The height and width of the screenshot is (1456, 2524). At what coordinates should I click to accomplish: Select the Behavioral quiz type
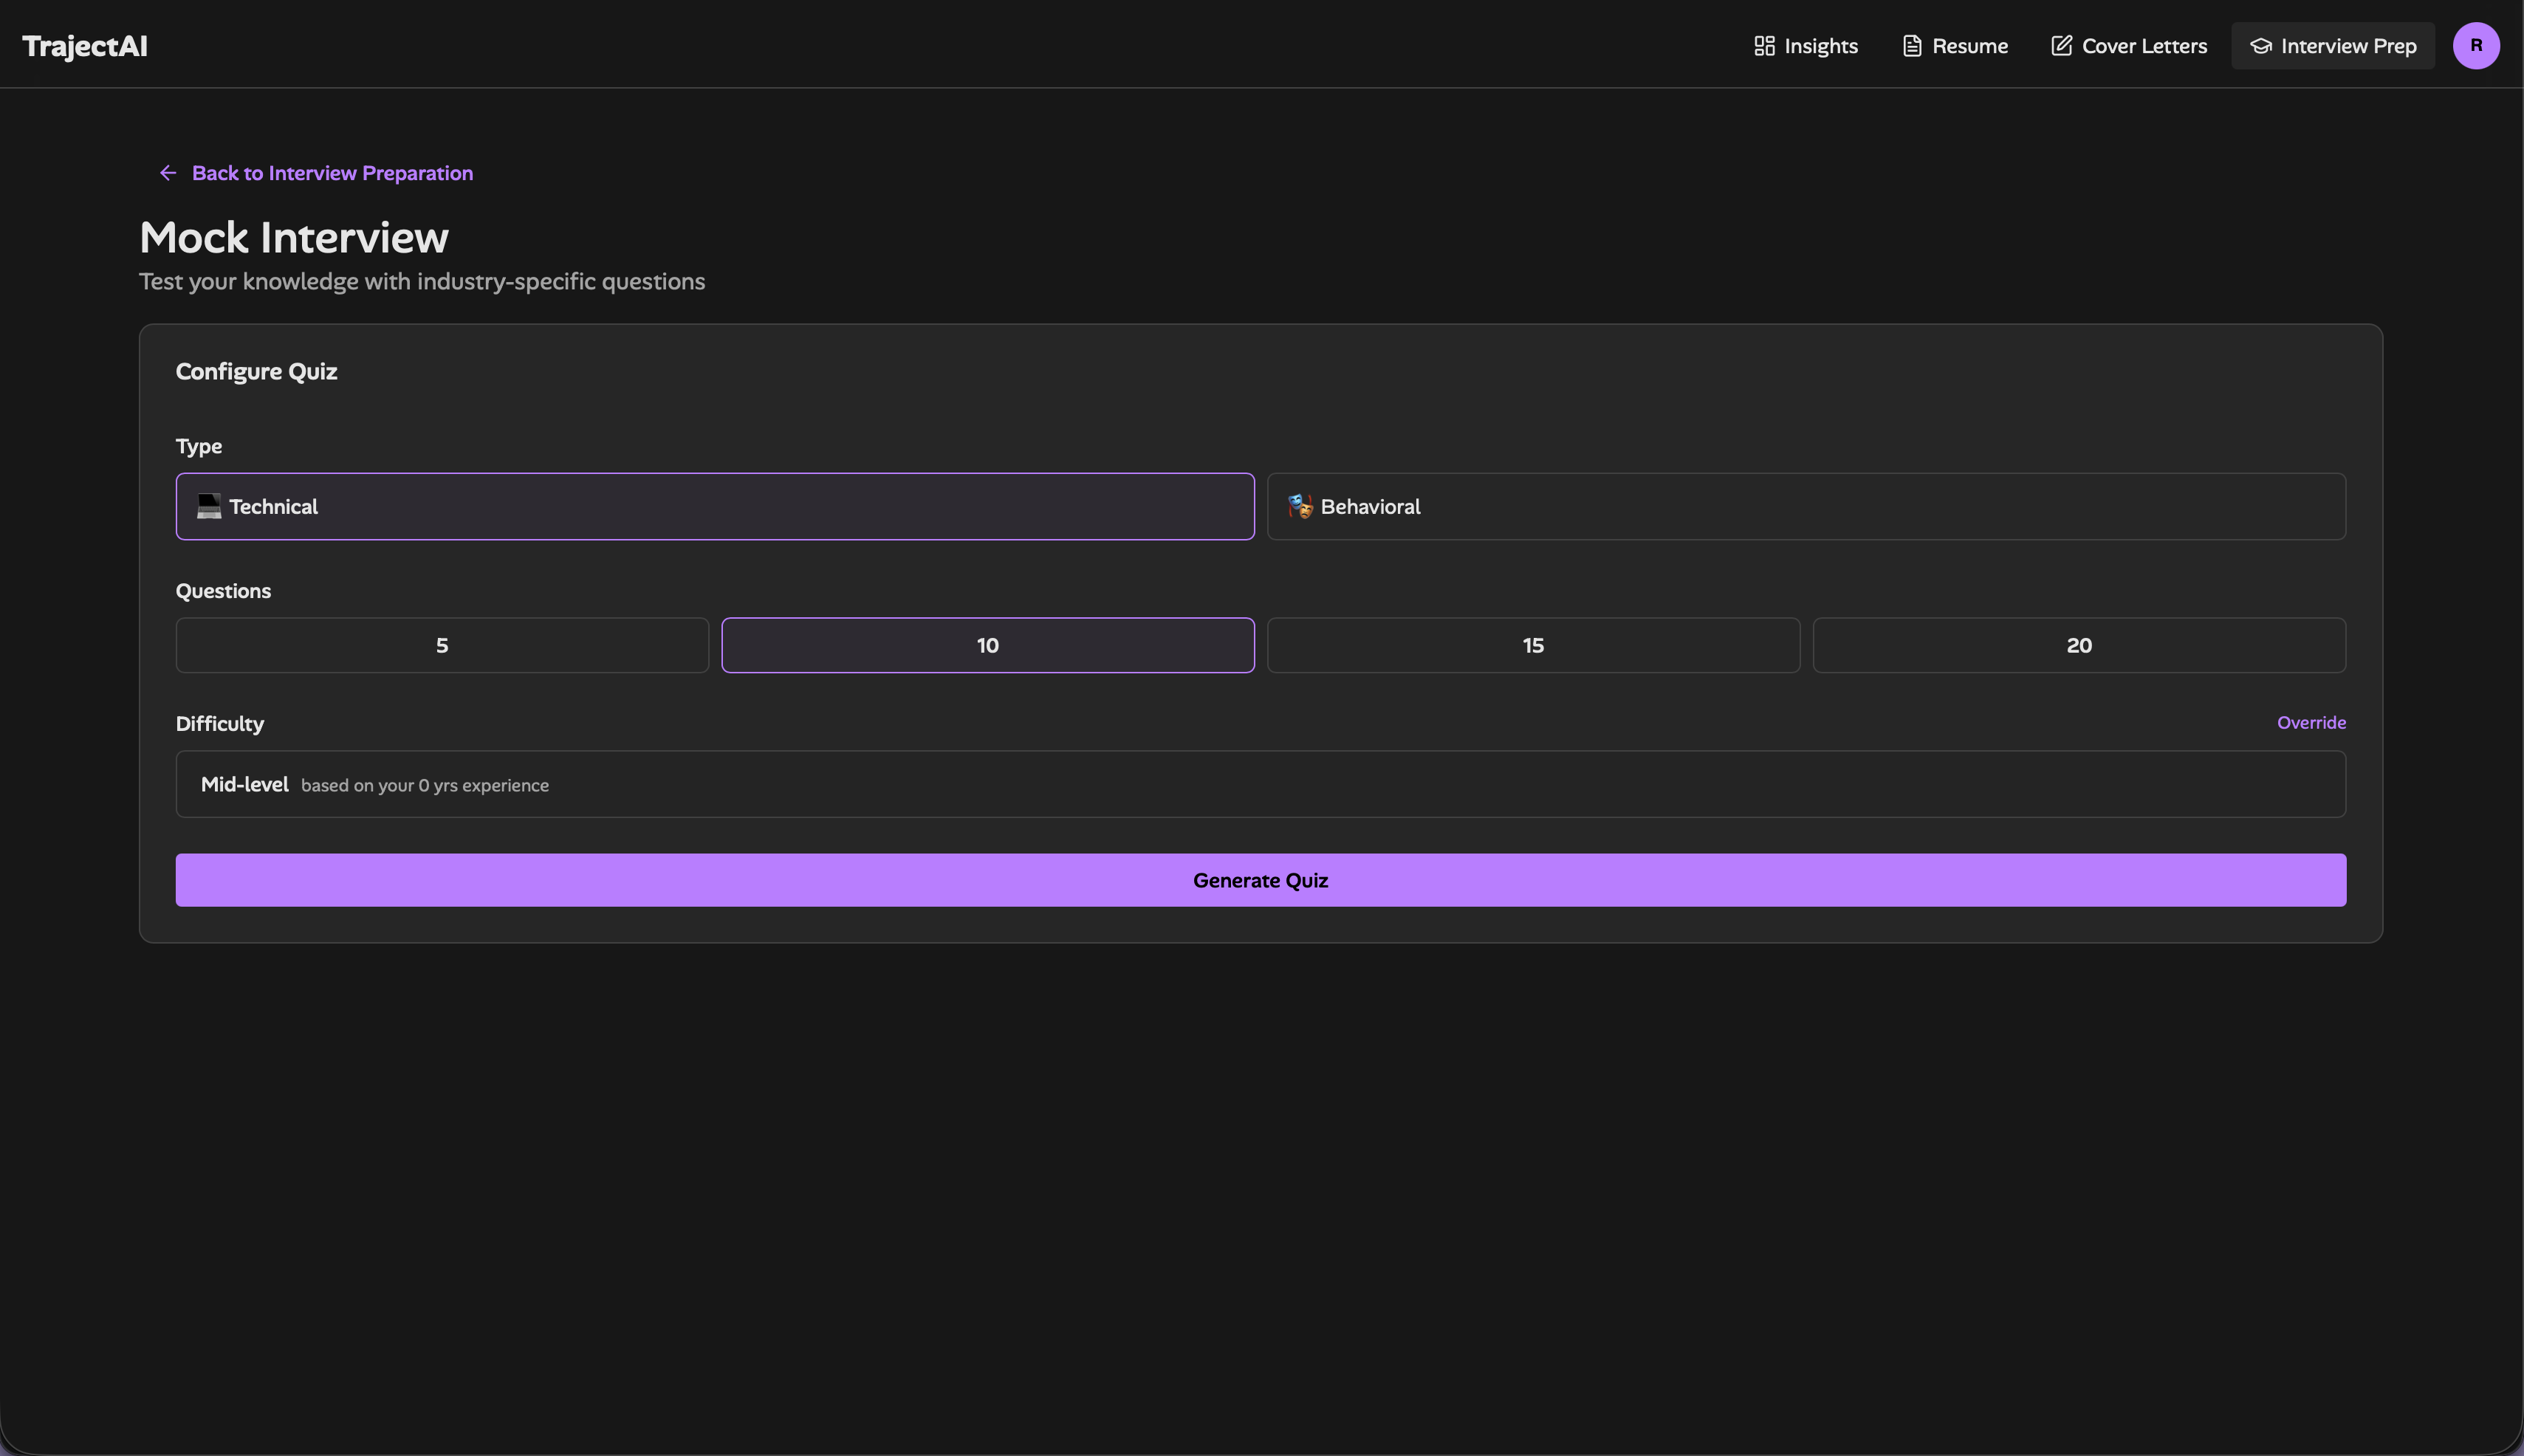click(1806, 506)
